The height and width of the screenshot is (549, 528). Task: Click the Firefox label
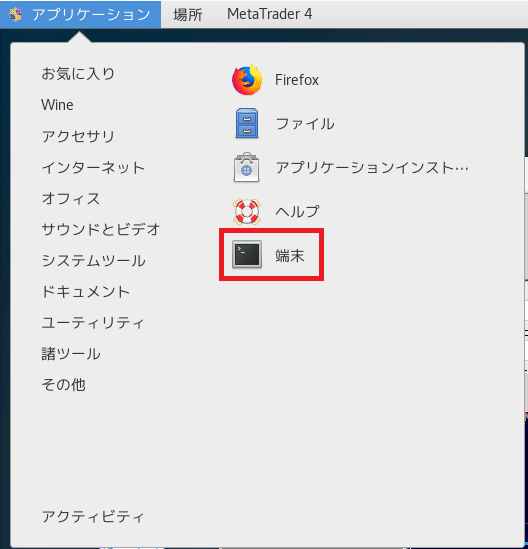click(x=297, y=80)
